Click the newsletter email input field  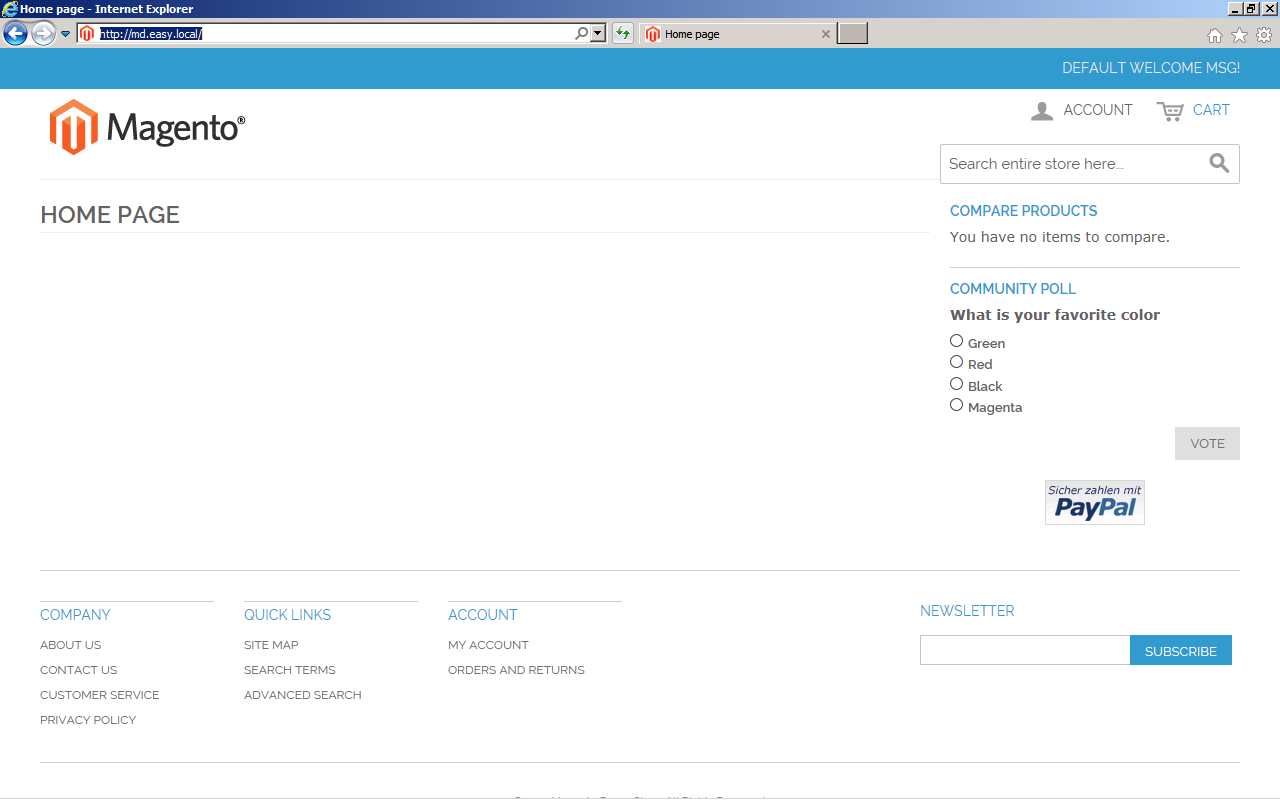point(1025,650)
